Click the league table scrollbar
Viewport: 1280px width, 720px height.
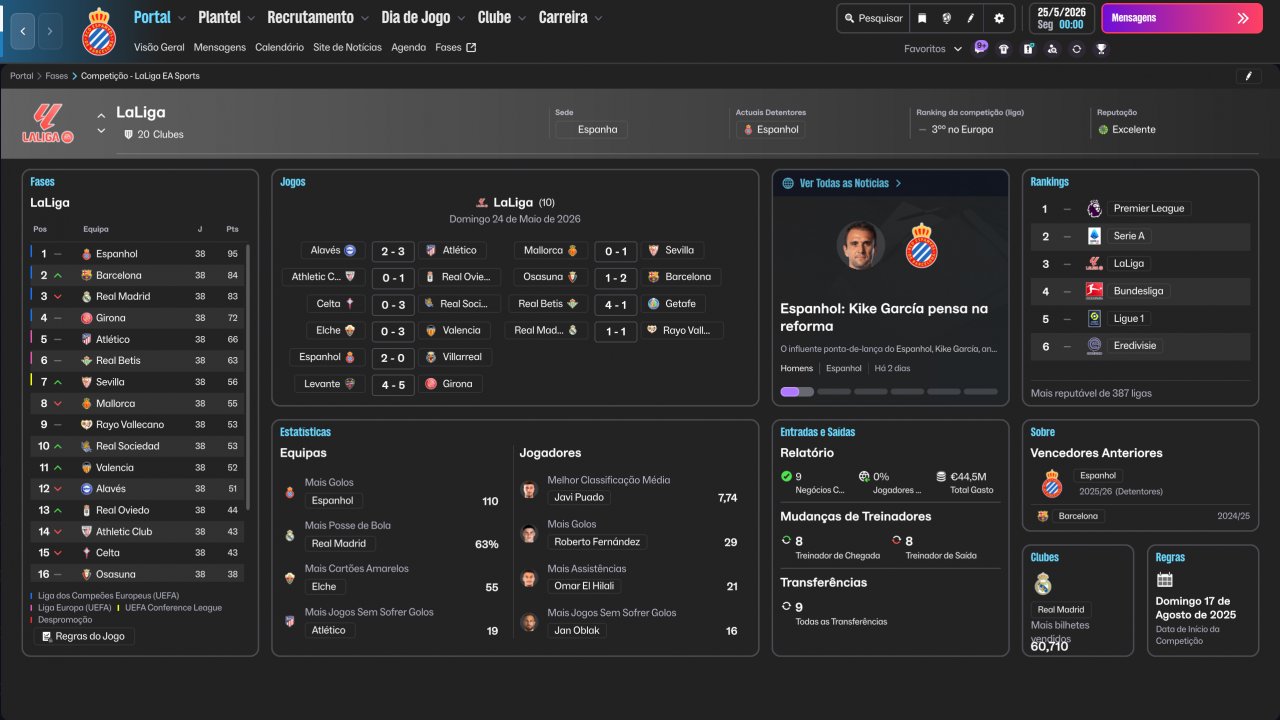pos(247,378)
